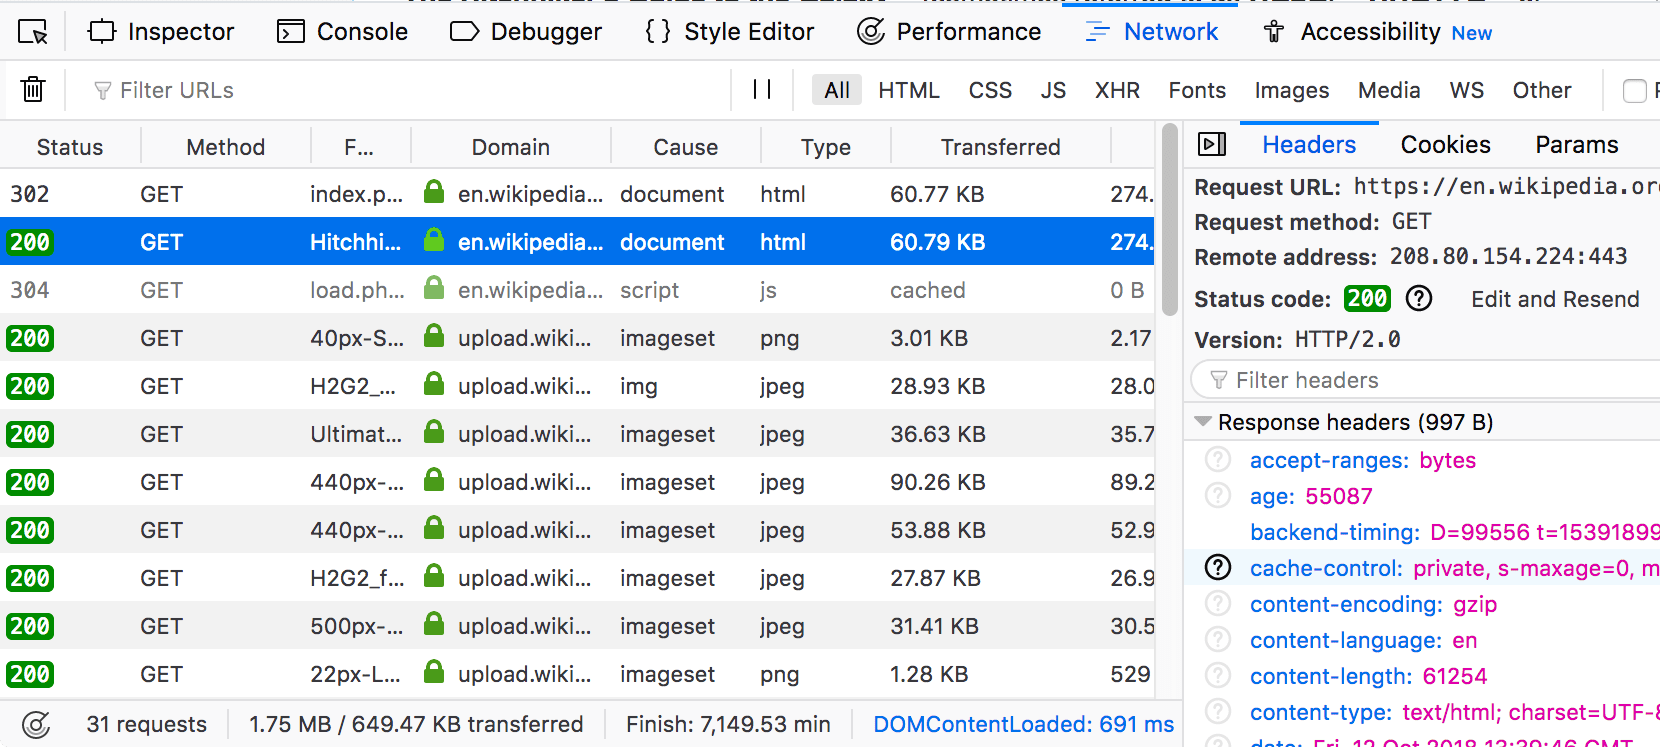Sort by Type column header
Image resolution: width=1660 pixels, height=747 pixels.
click(826, 147)
